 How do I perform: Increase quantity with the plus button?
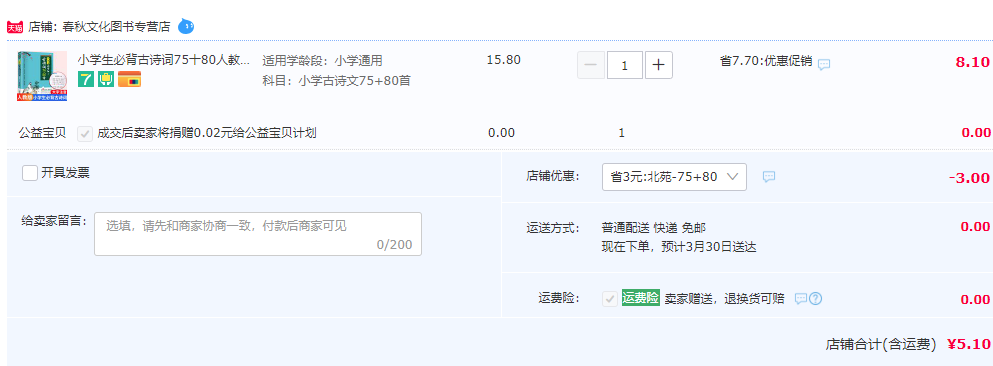tap(659, 65)
